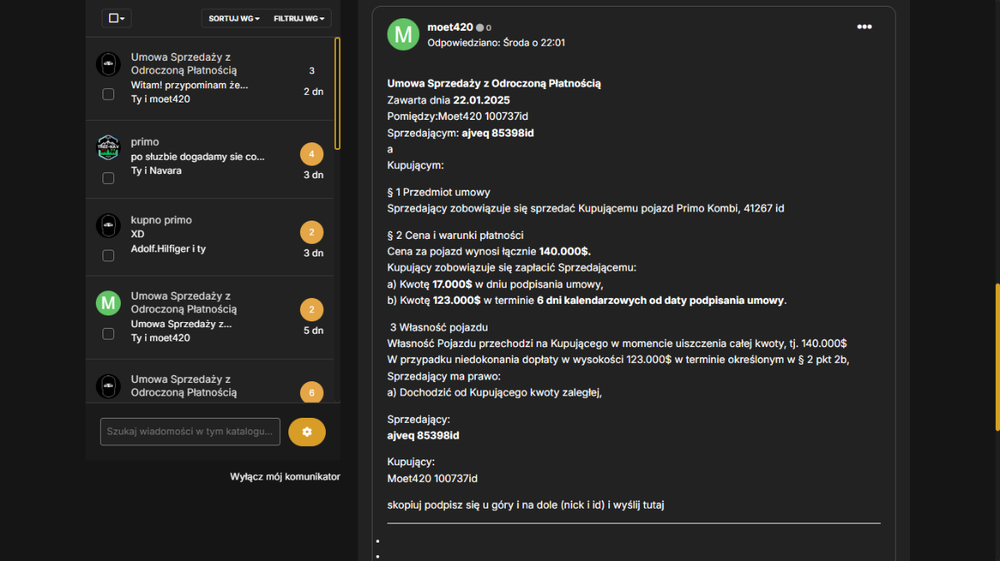This screenshot has width=1000, height=561.
Task: Click the orange 4 unread badge on primo
Action: [312, 154]
